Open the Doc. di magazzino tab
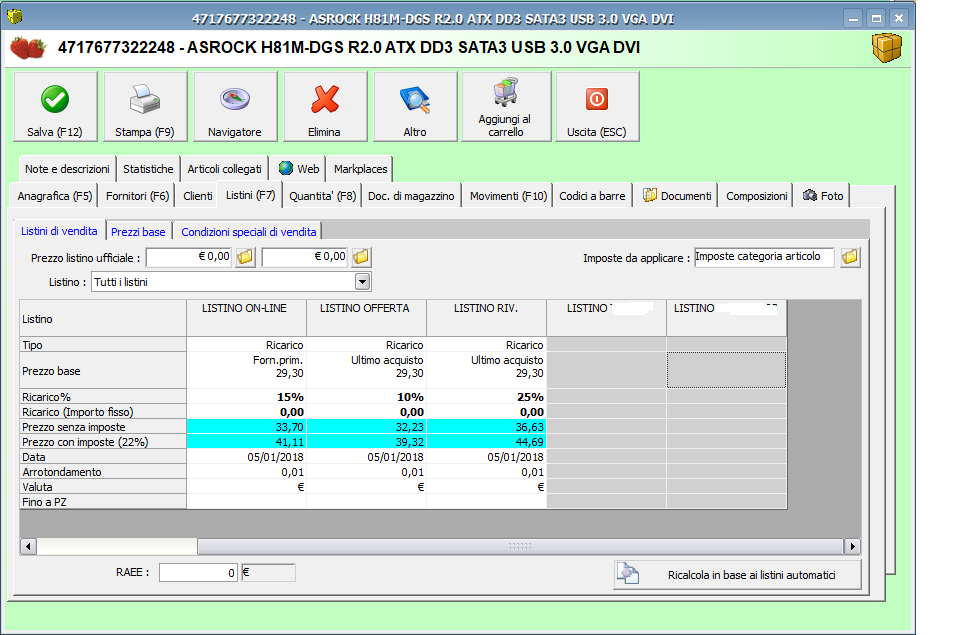Image resolution: width=960 pixels, height=635 pixels. point(411,196)
